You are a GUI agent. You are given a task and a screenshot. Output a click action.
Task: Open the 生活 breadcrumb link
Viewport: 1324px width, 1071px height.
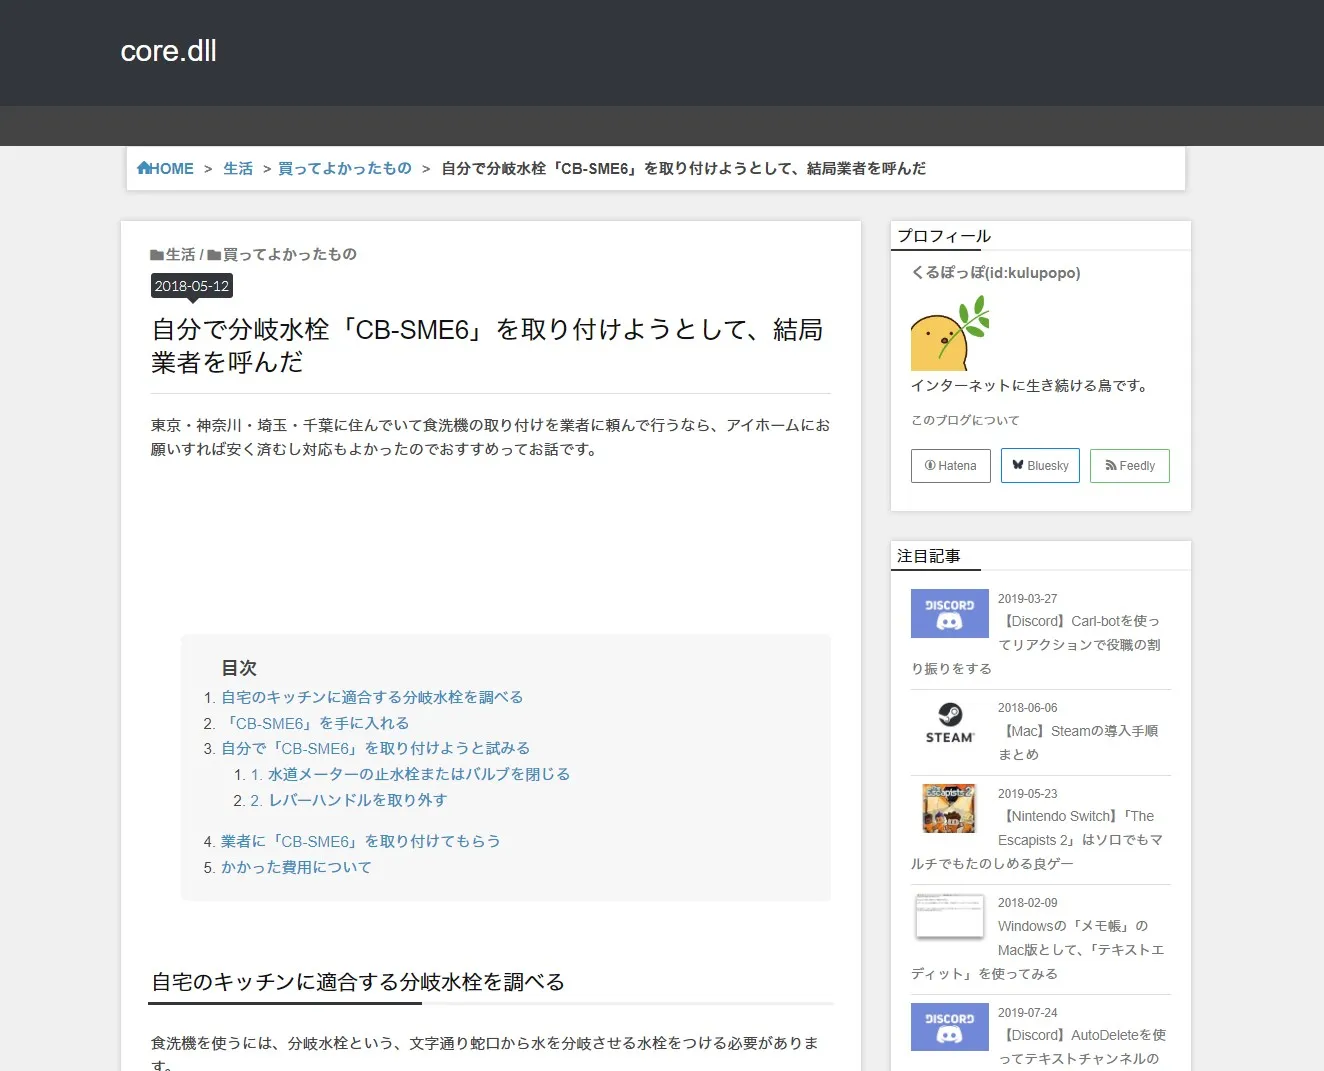[x=238, y=169]
